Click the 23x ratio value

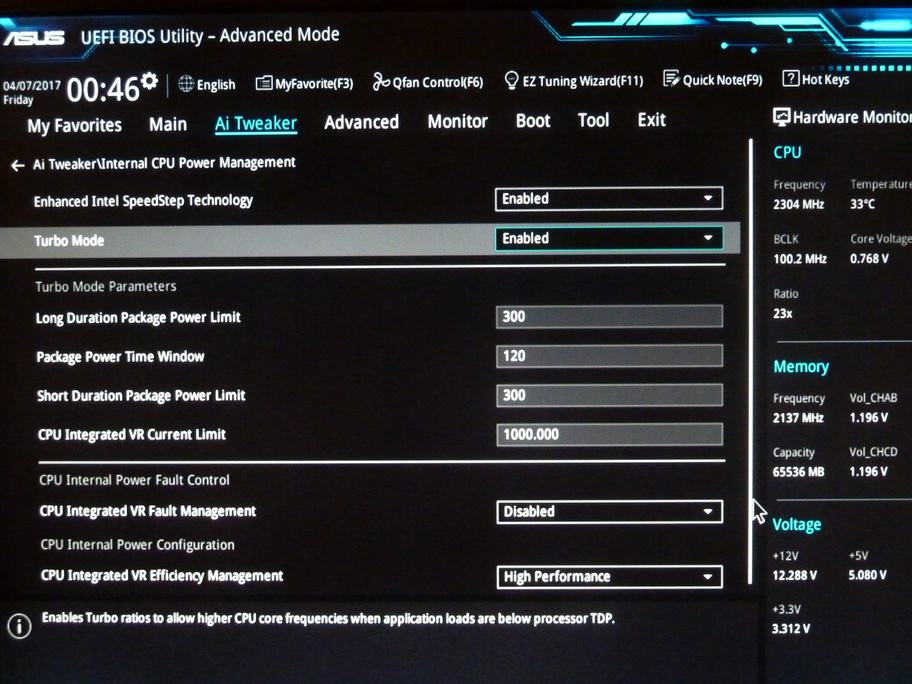pyautogui.click(x=783, y=314)
